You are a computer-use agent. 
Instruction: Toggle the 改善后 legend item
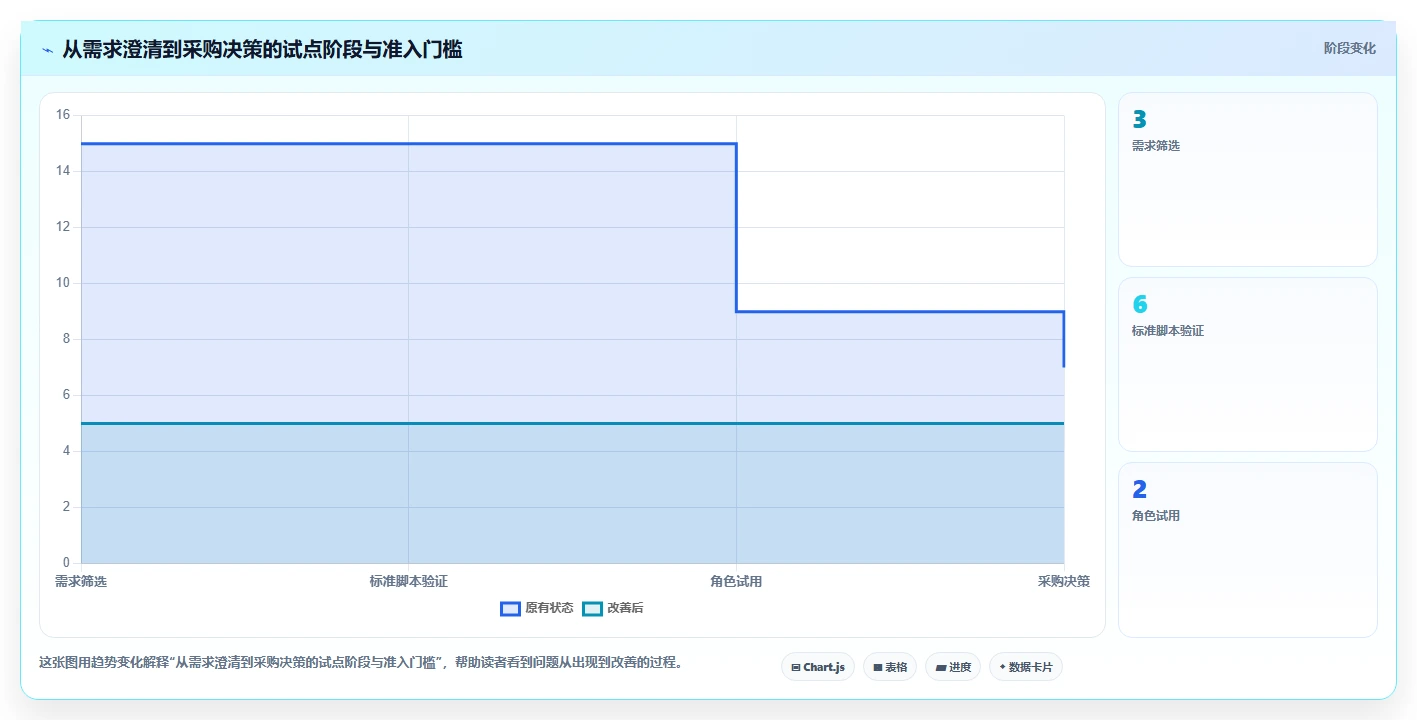pos(613,608)
